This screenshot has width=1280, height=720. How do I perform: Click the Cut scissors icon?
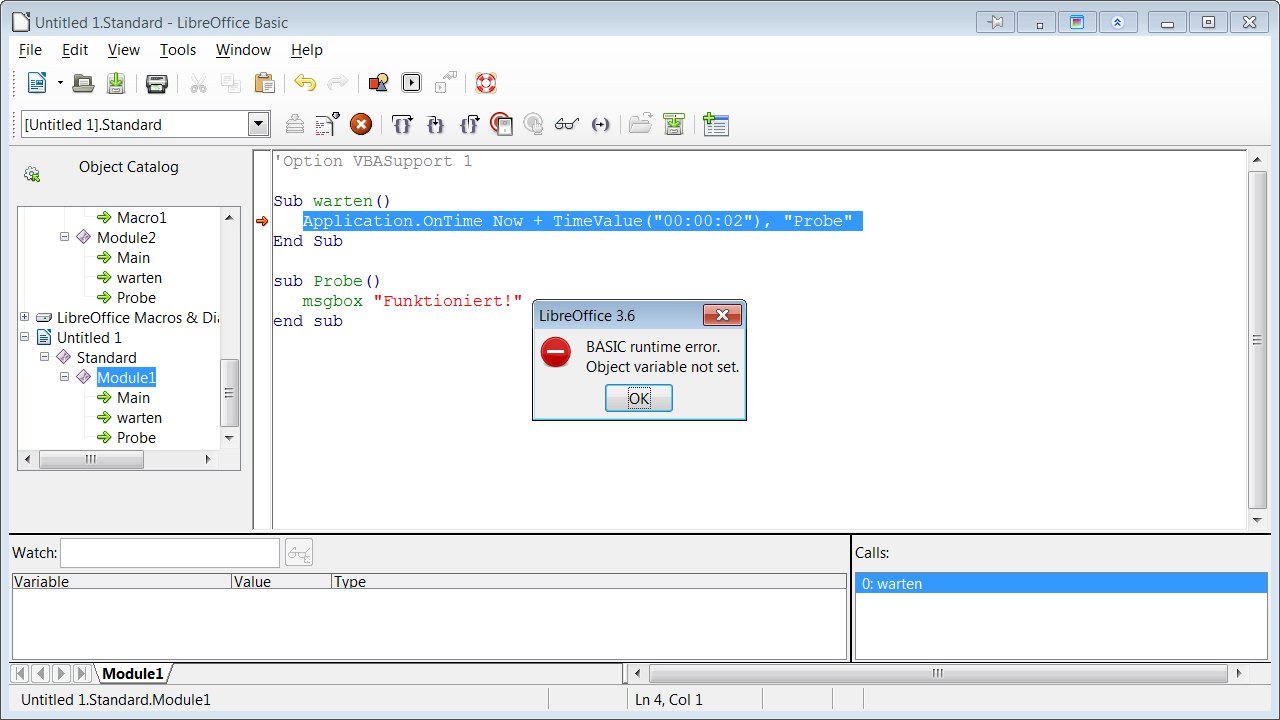pyautogui.click(x=198, y=83)
